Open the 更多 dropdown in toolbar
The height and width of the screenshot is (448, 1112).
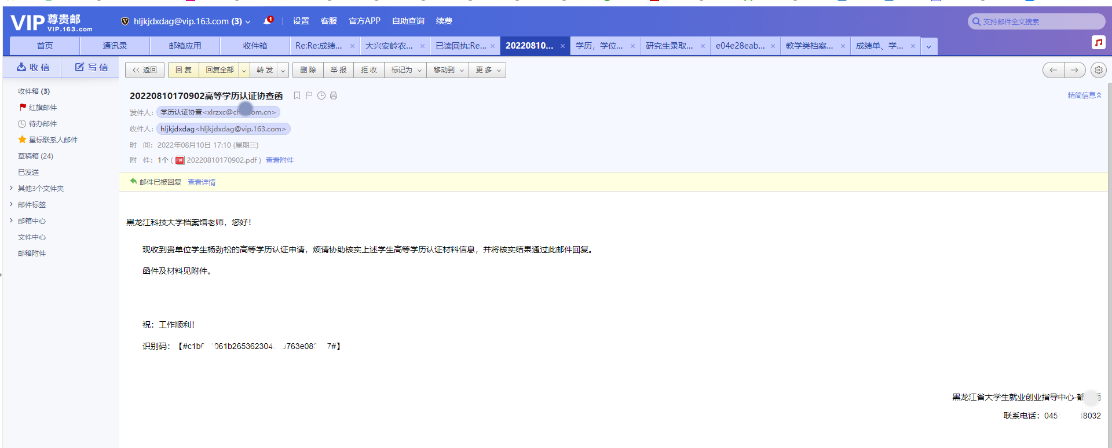[487, 70]
